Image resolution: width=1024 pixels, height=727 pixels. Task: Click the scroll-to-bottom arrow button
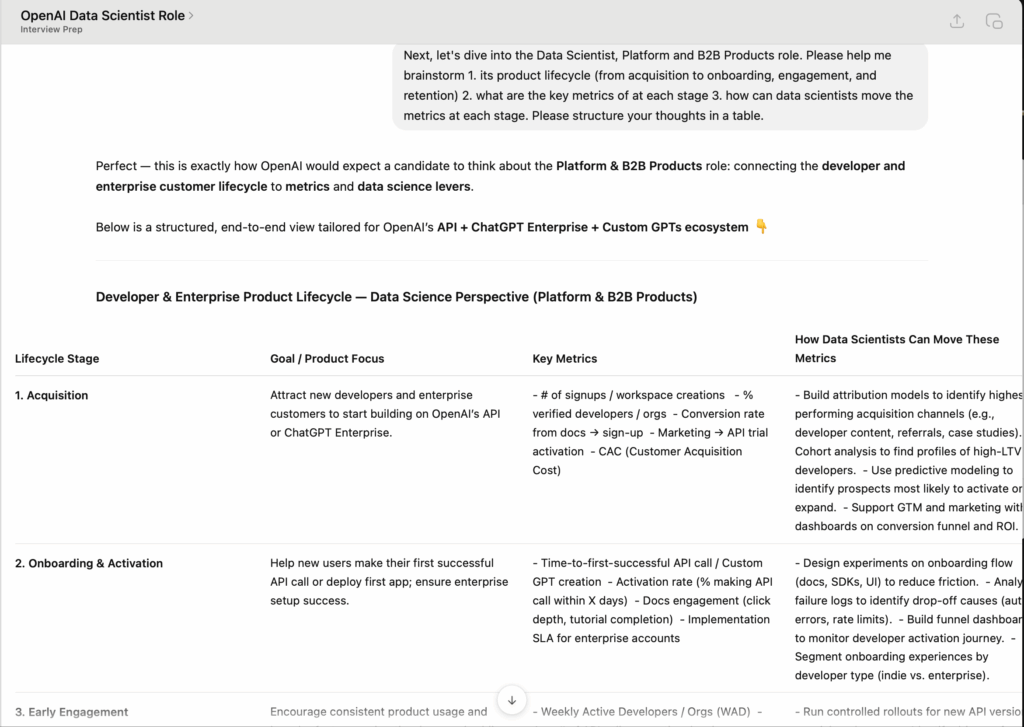[511, 700]
